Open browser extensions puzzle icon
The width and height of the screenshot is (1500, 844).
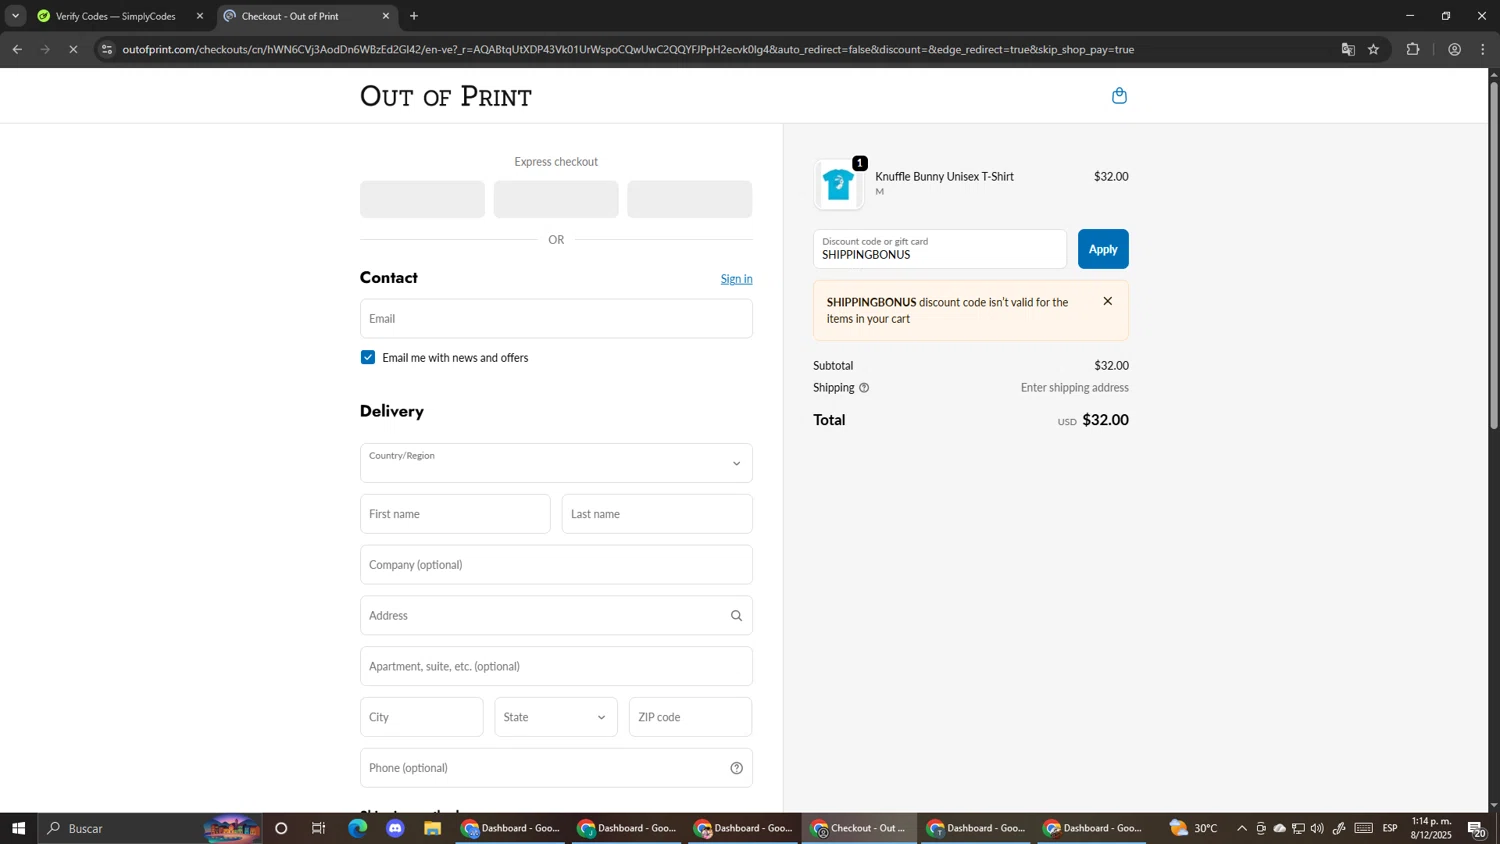[x=1413, y=49]
